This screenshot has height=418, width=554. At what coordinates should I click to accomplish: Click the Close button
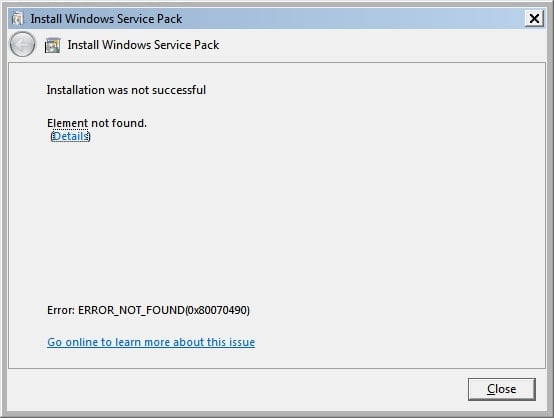(x=502, y=389)
